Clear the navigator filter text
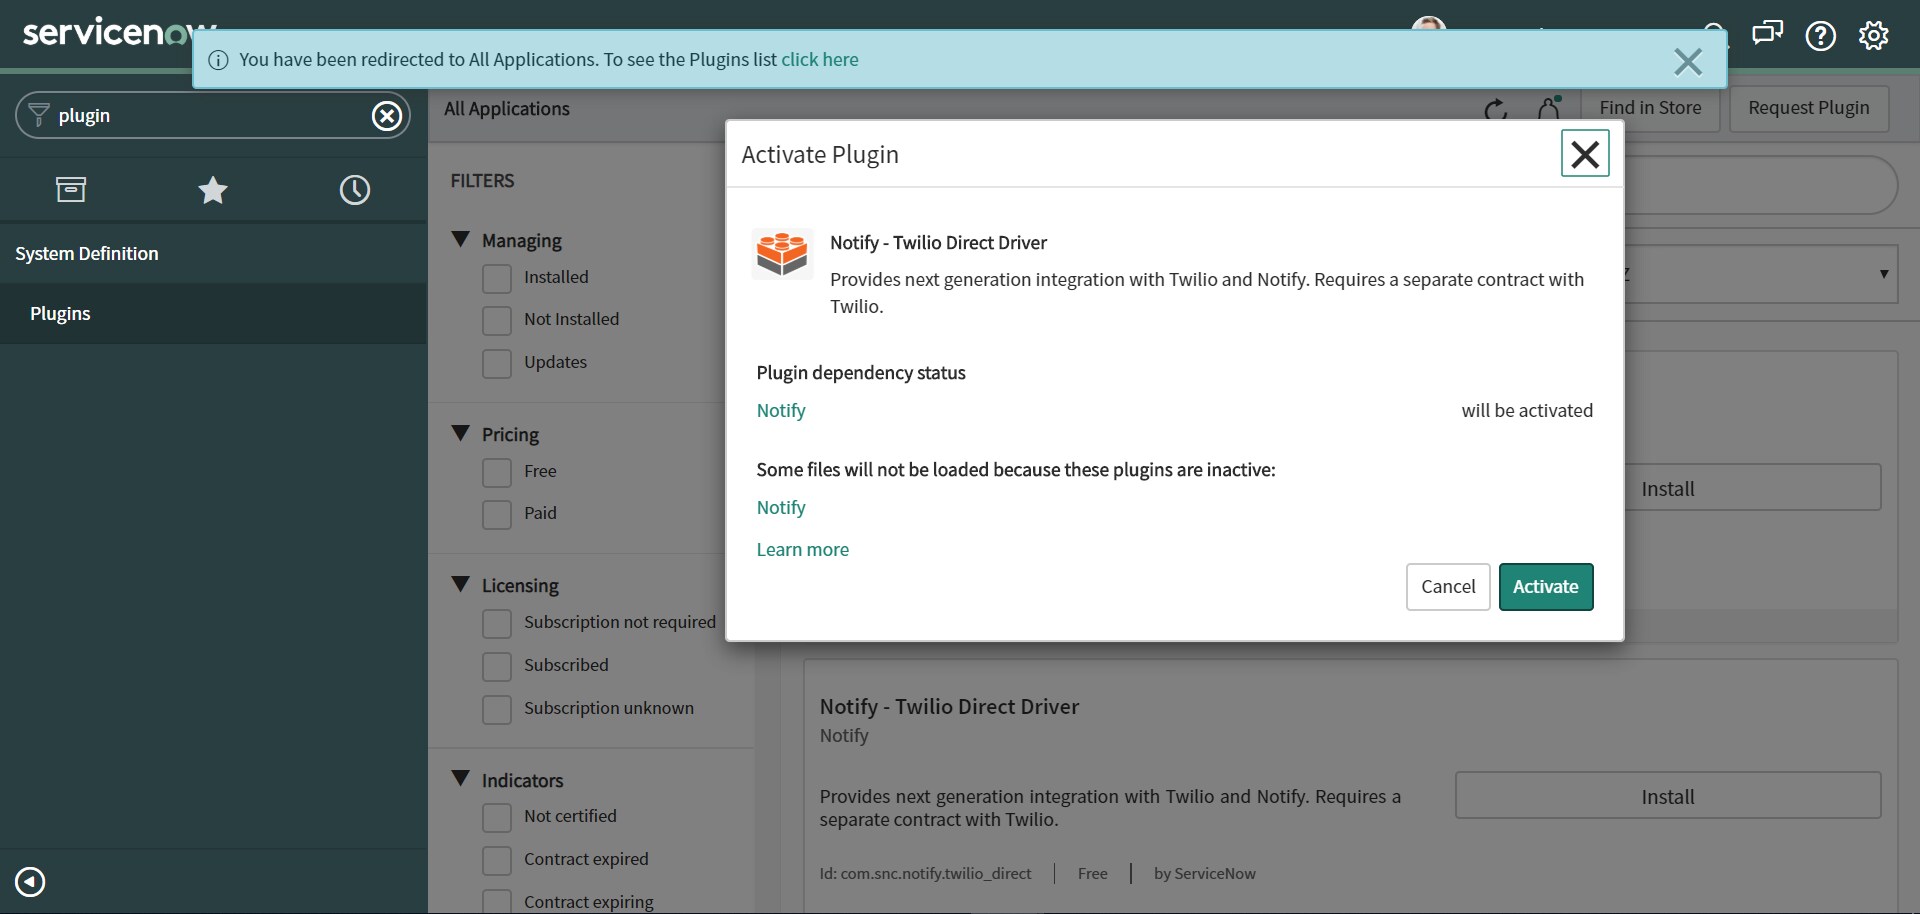This screenshot has width=1920, height=914. click(387, 116)
